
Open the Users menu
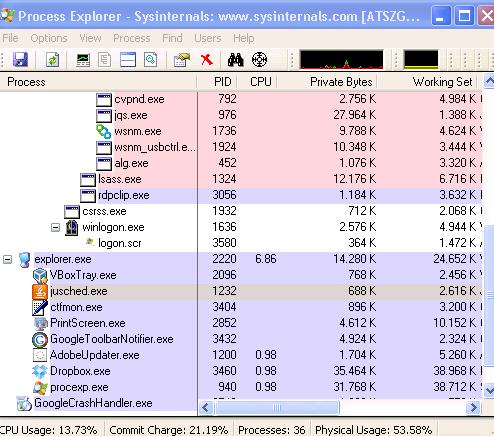[x=208, y=38]
